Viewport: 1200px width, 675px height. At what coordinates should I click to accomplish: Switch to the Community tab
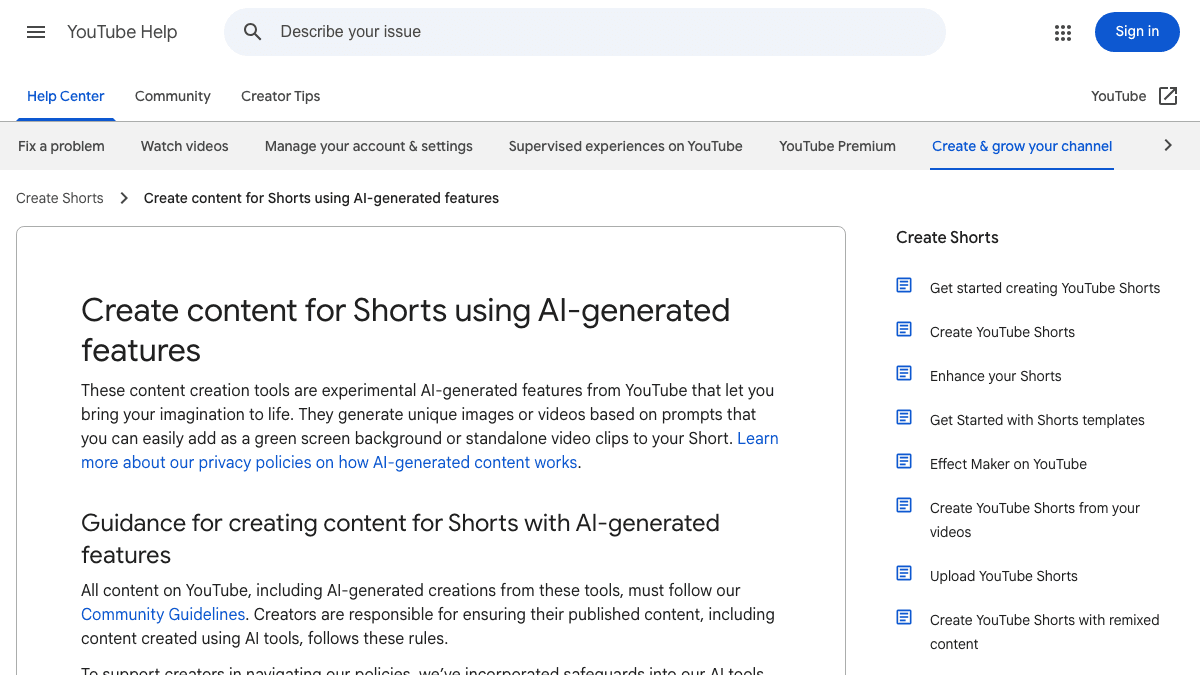tap(173, 97)
